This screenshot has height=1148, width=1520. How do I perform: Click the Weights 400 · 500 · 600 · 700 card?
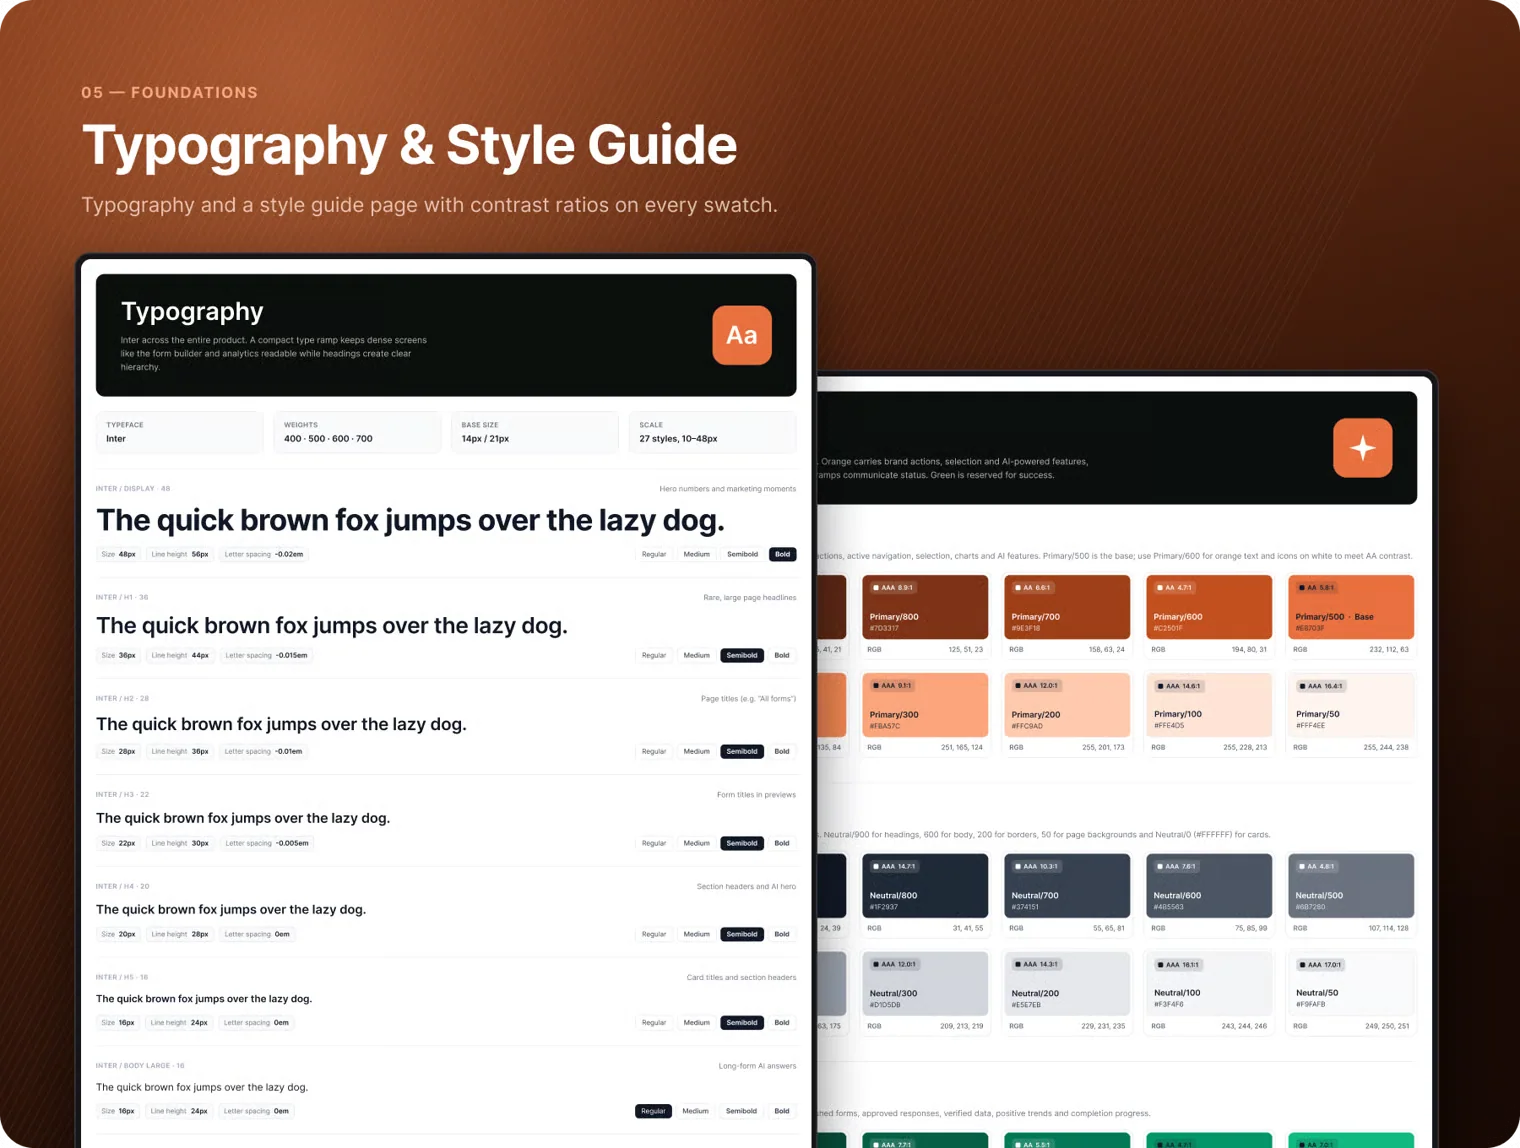tap(357, 432)
